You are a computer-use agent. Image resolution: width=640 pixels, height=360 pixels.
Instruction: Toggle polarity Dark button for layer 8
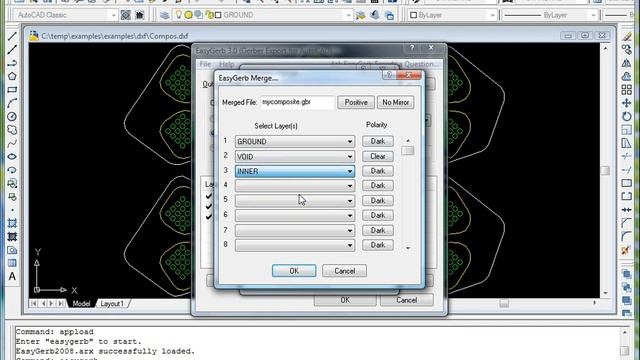coord(378,245)
